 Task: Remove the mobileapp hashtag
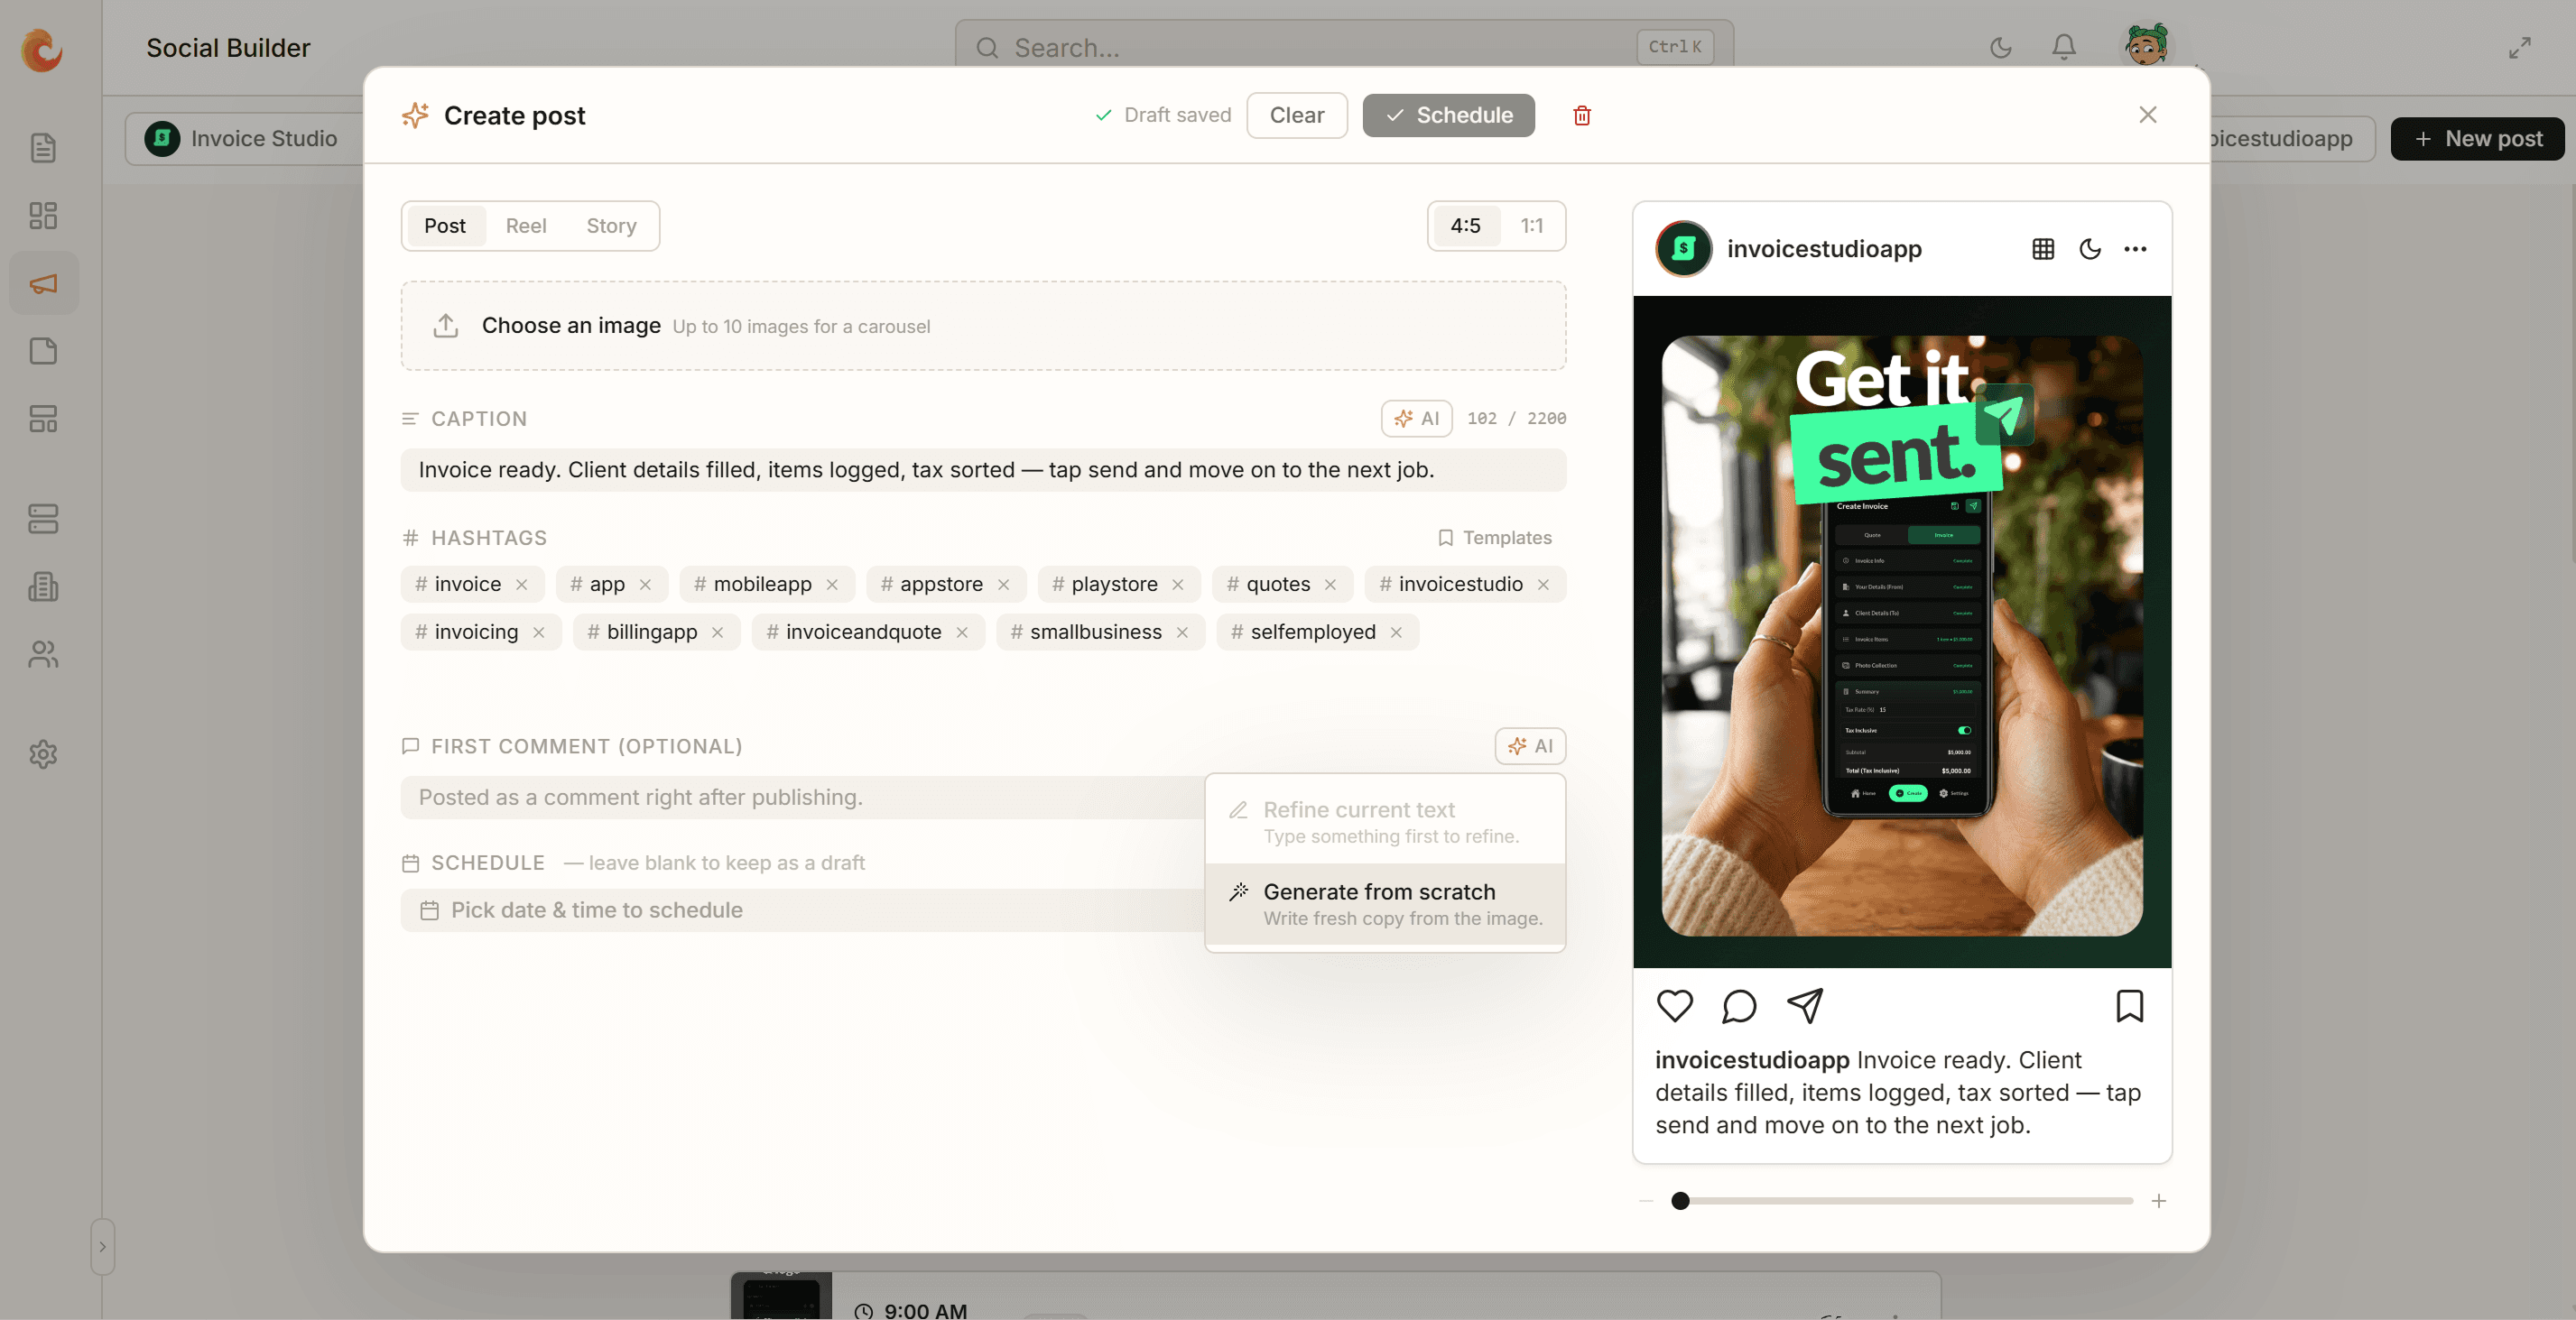coord(832,585)
